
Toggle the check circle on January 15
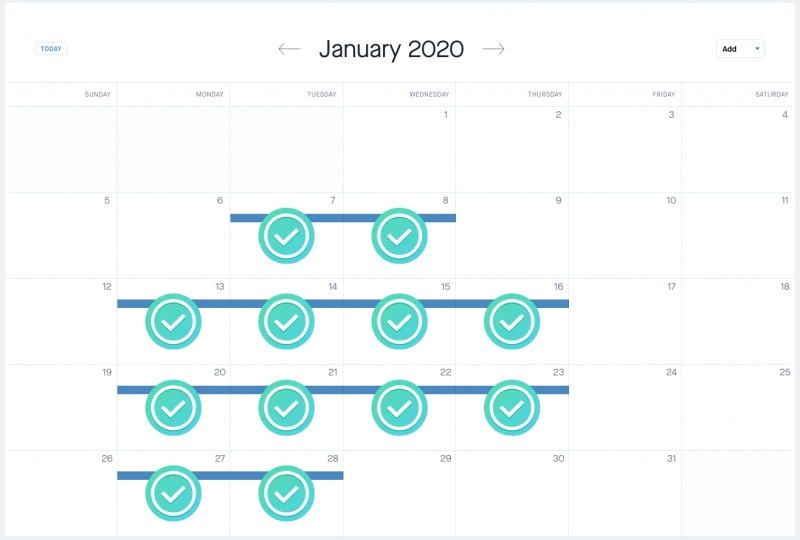pyautogui.click(x=399, y=322)
